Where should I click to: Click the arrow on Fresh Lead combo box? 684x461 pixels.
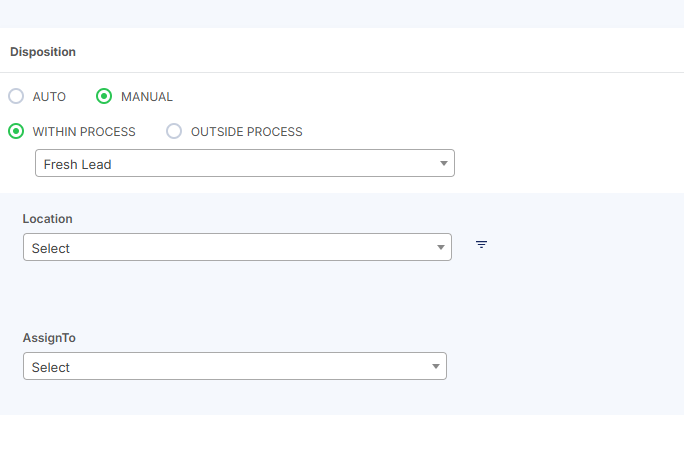(443, 164)
